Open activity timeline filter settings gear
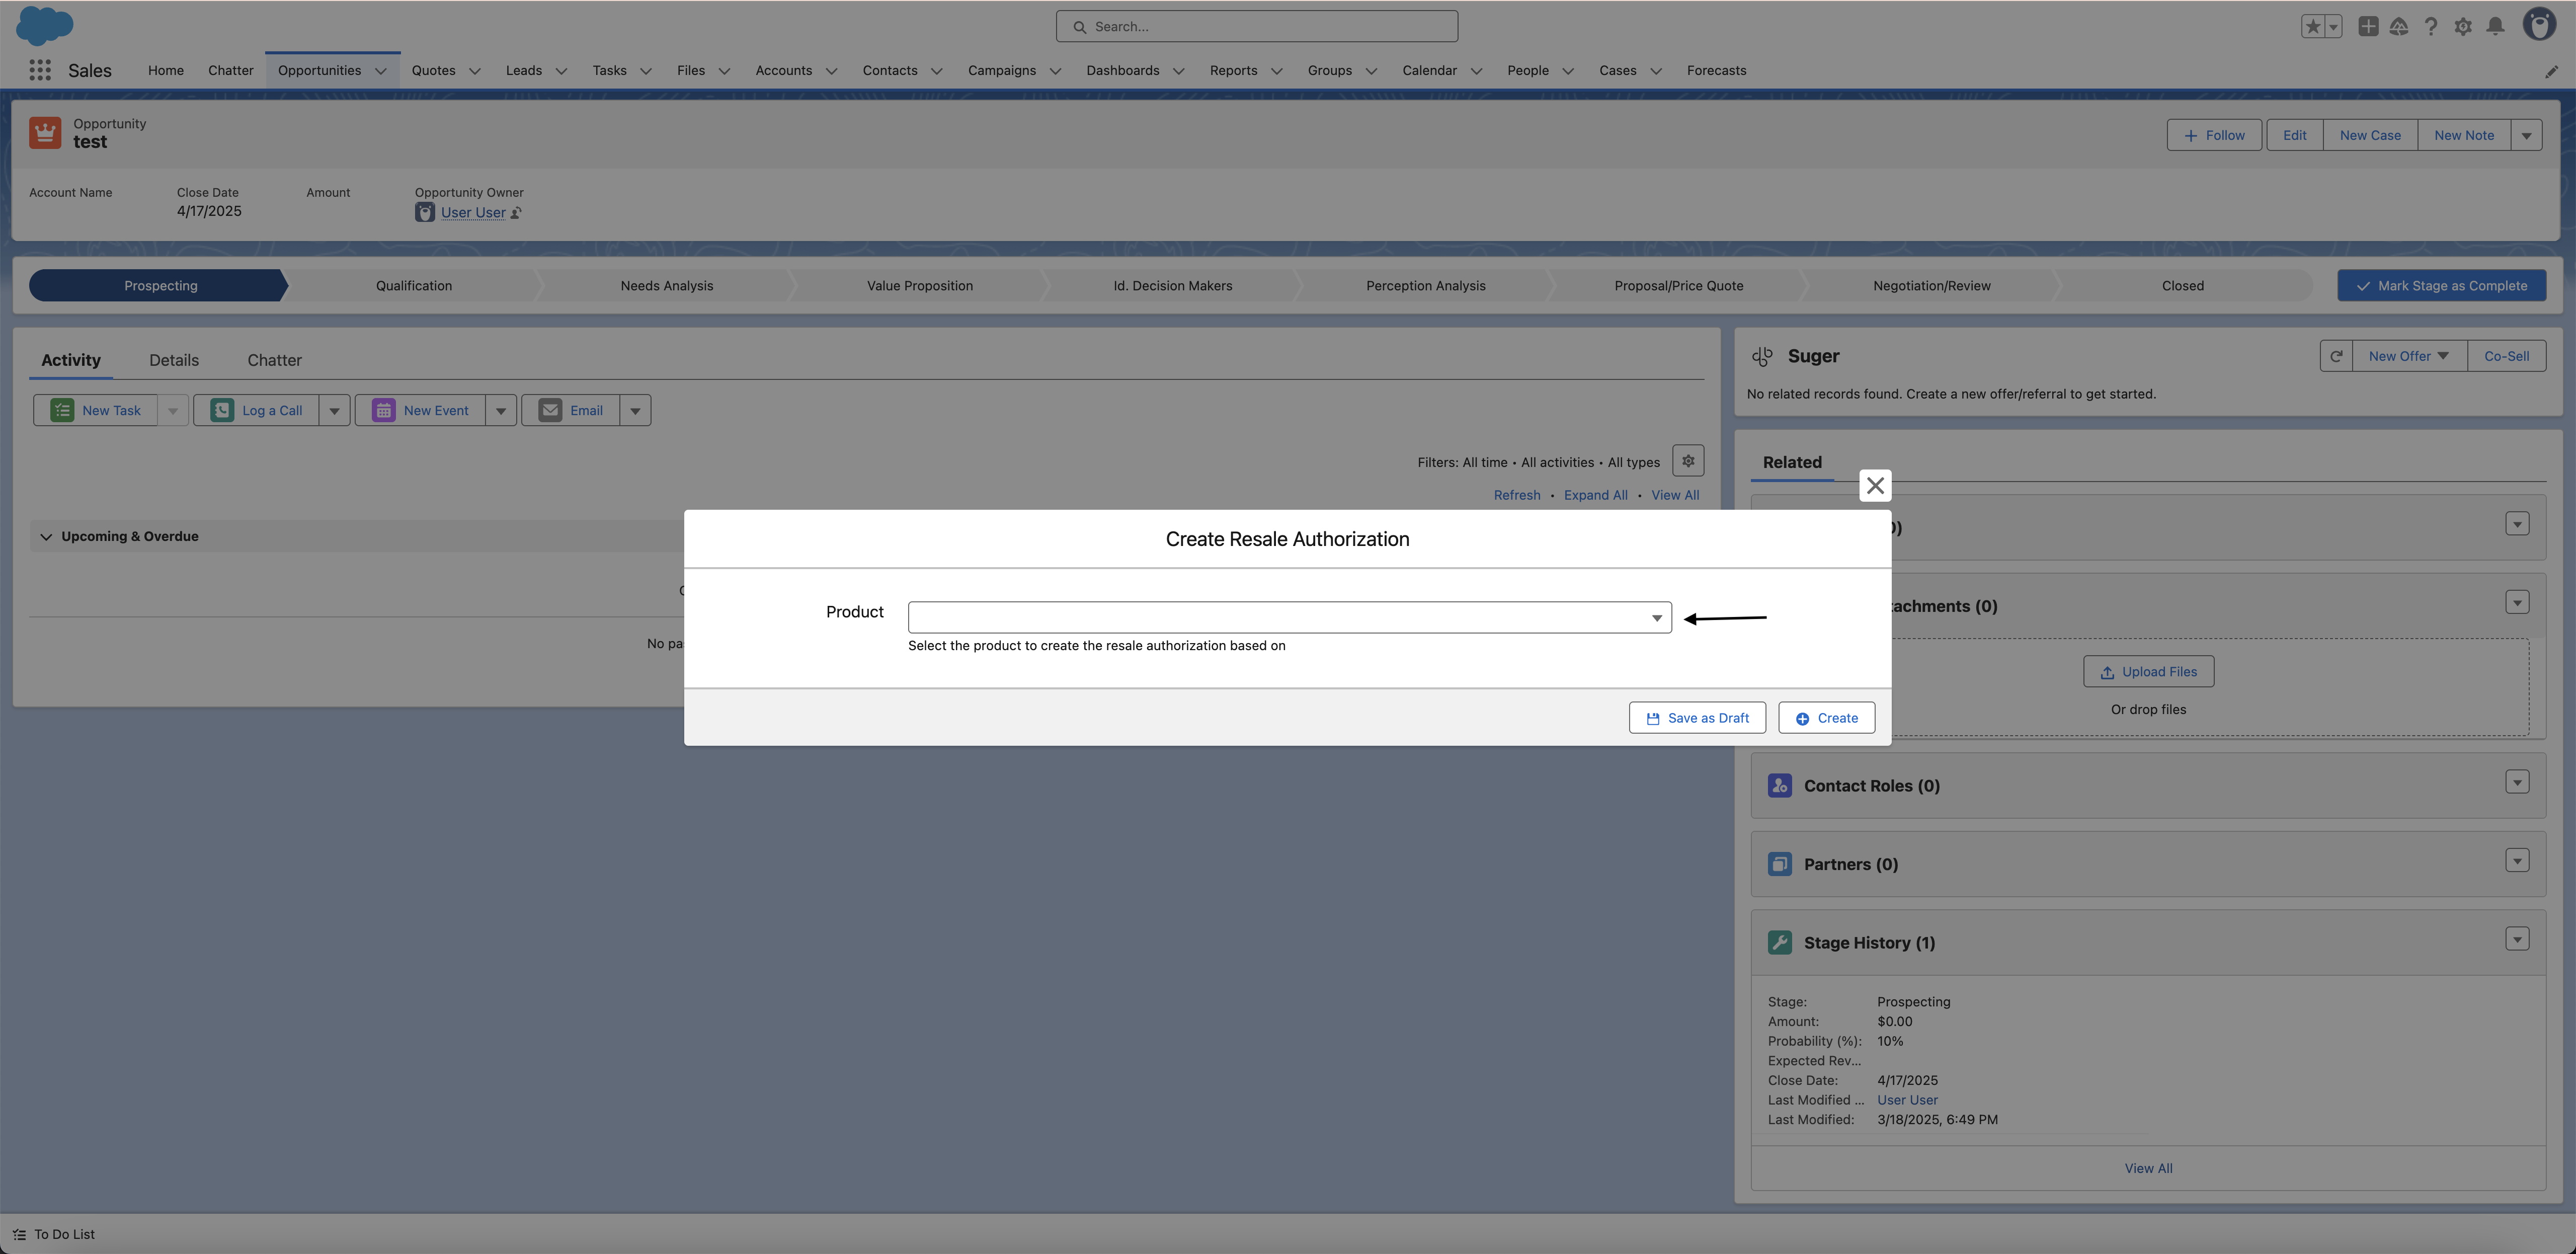This screenshot has width=2576, height=1254. 1688,461
